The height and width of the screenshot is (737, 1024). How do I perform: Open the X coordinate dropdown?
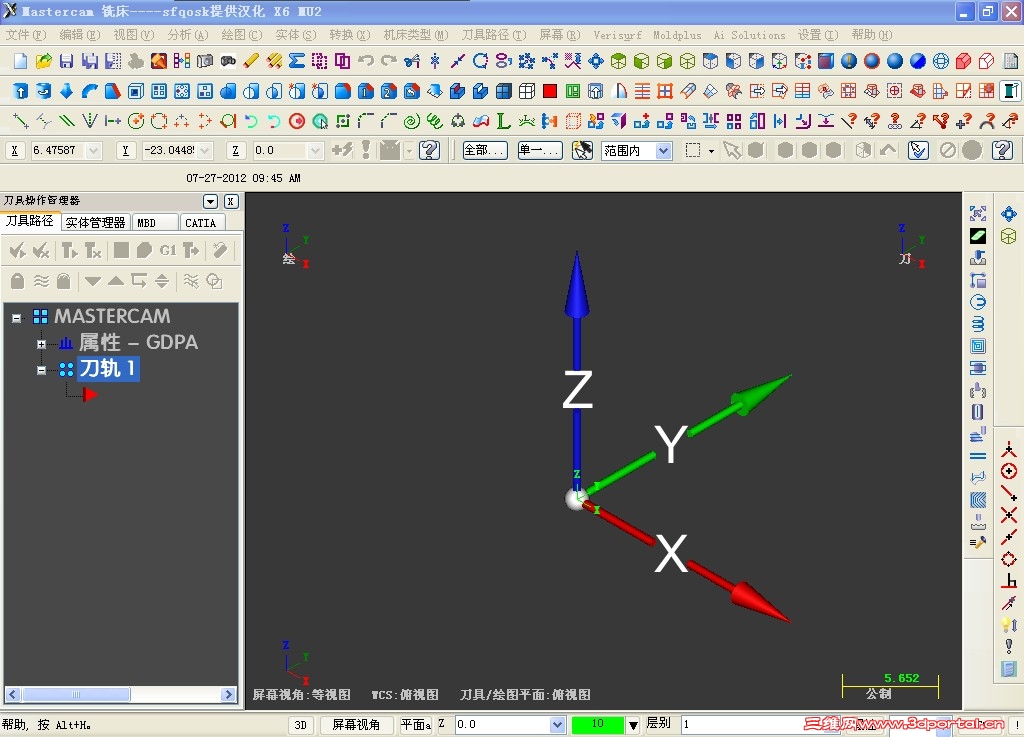[x=93, y=151]
